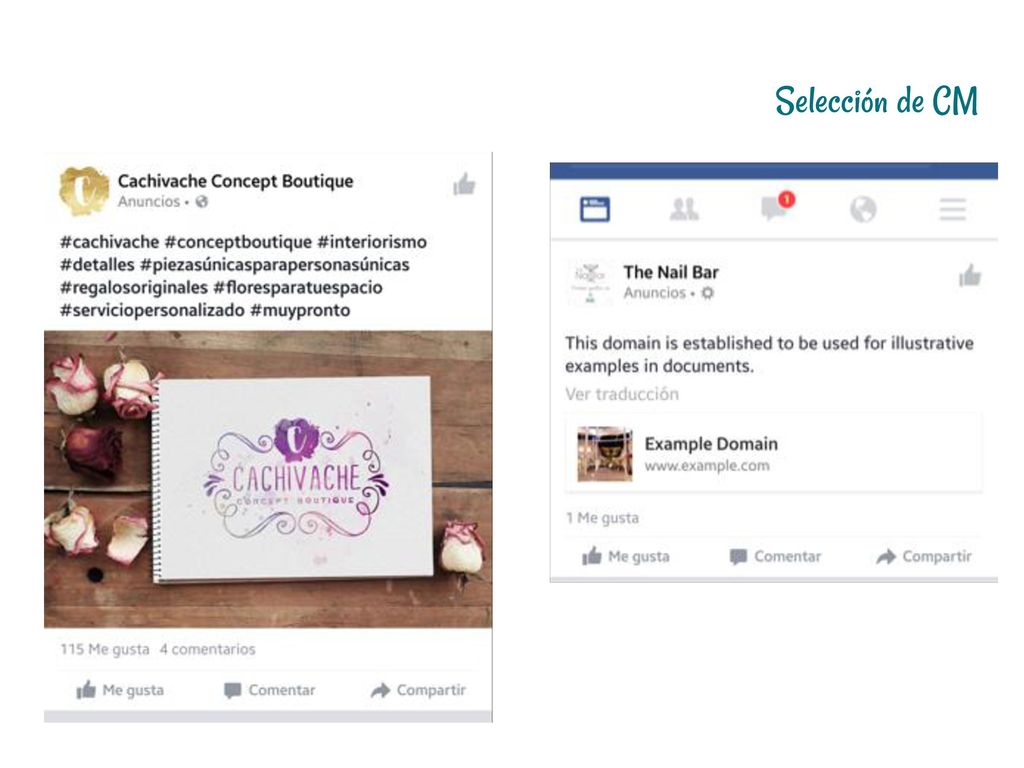
Task: Click Comentar on Cachivache post
Action: 269,690
